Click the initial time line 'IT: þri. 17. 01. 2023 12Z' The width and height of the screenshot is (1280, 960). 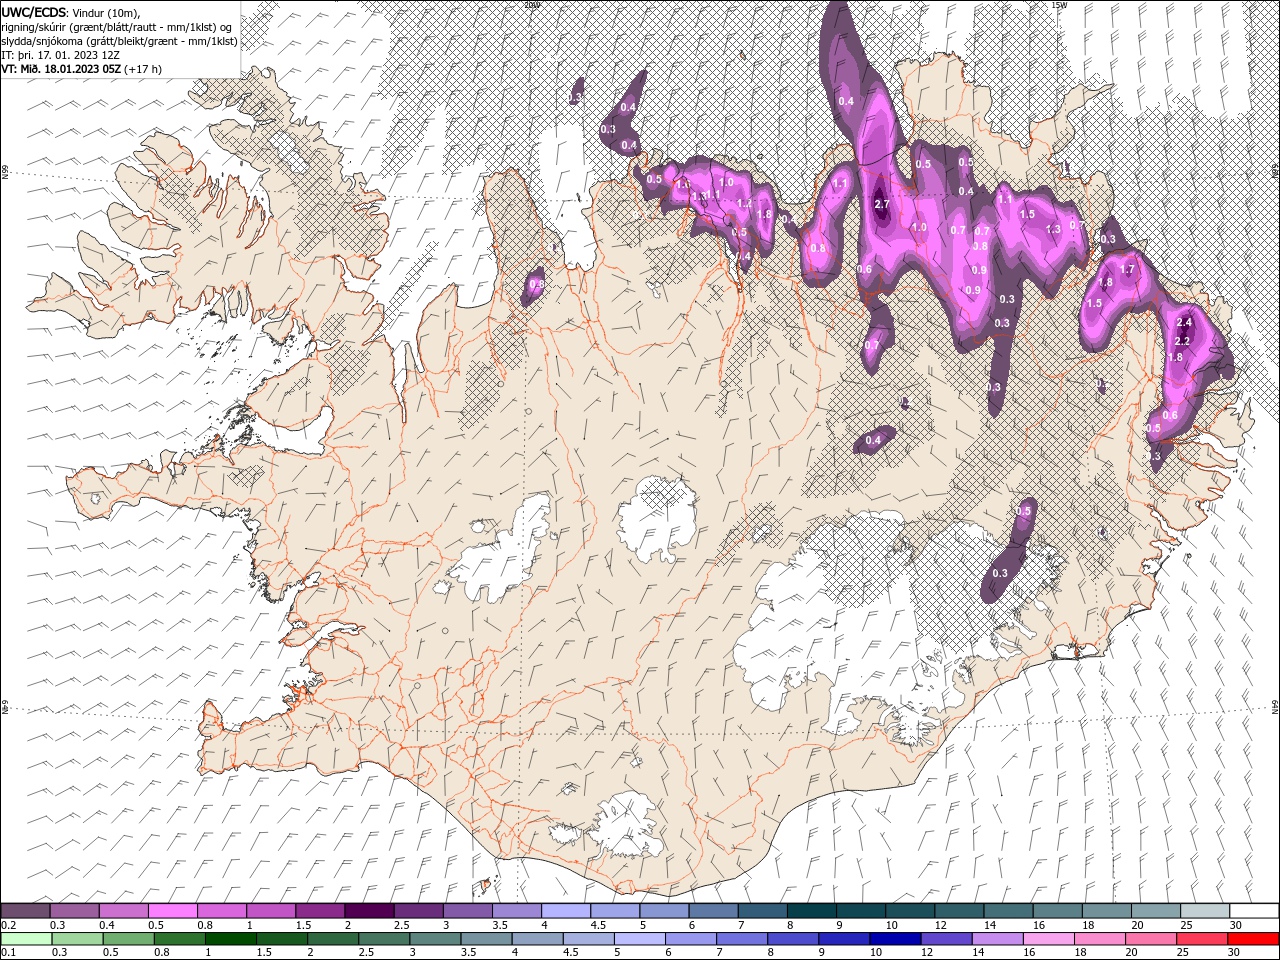pos(58,55)
